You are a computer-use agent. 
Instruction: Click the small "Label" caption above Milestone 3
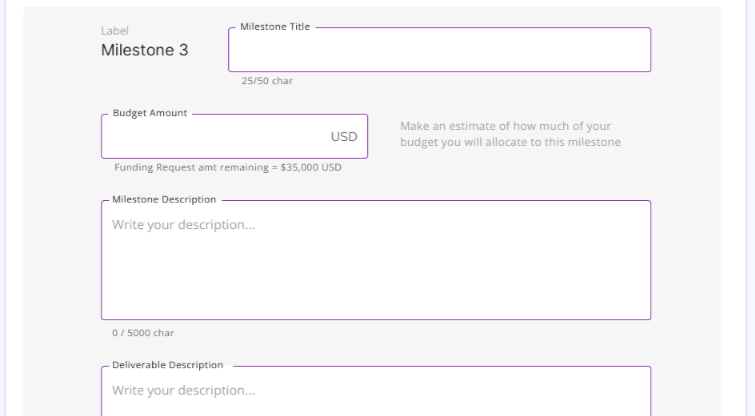tap(115, 31)
